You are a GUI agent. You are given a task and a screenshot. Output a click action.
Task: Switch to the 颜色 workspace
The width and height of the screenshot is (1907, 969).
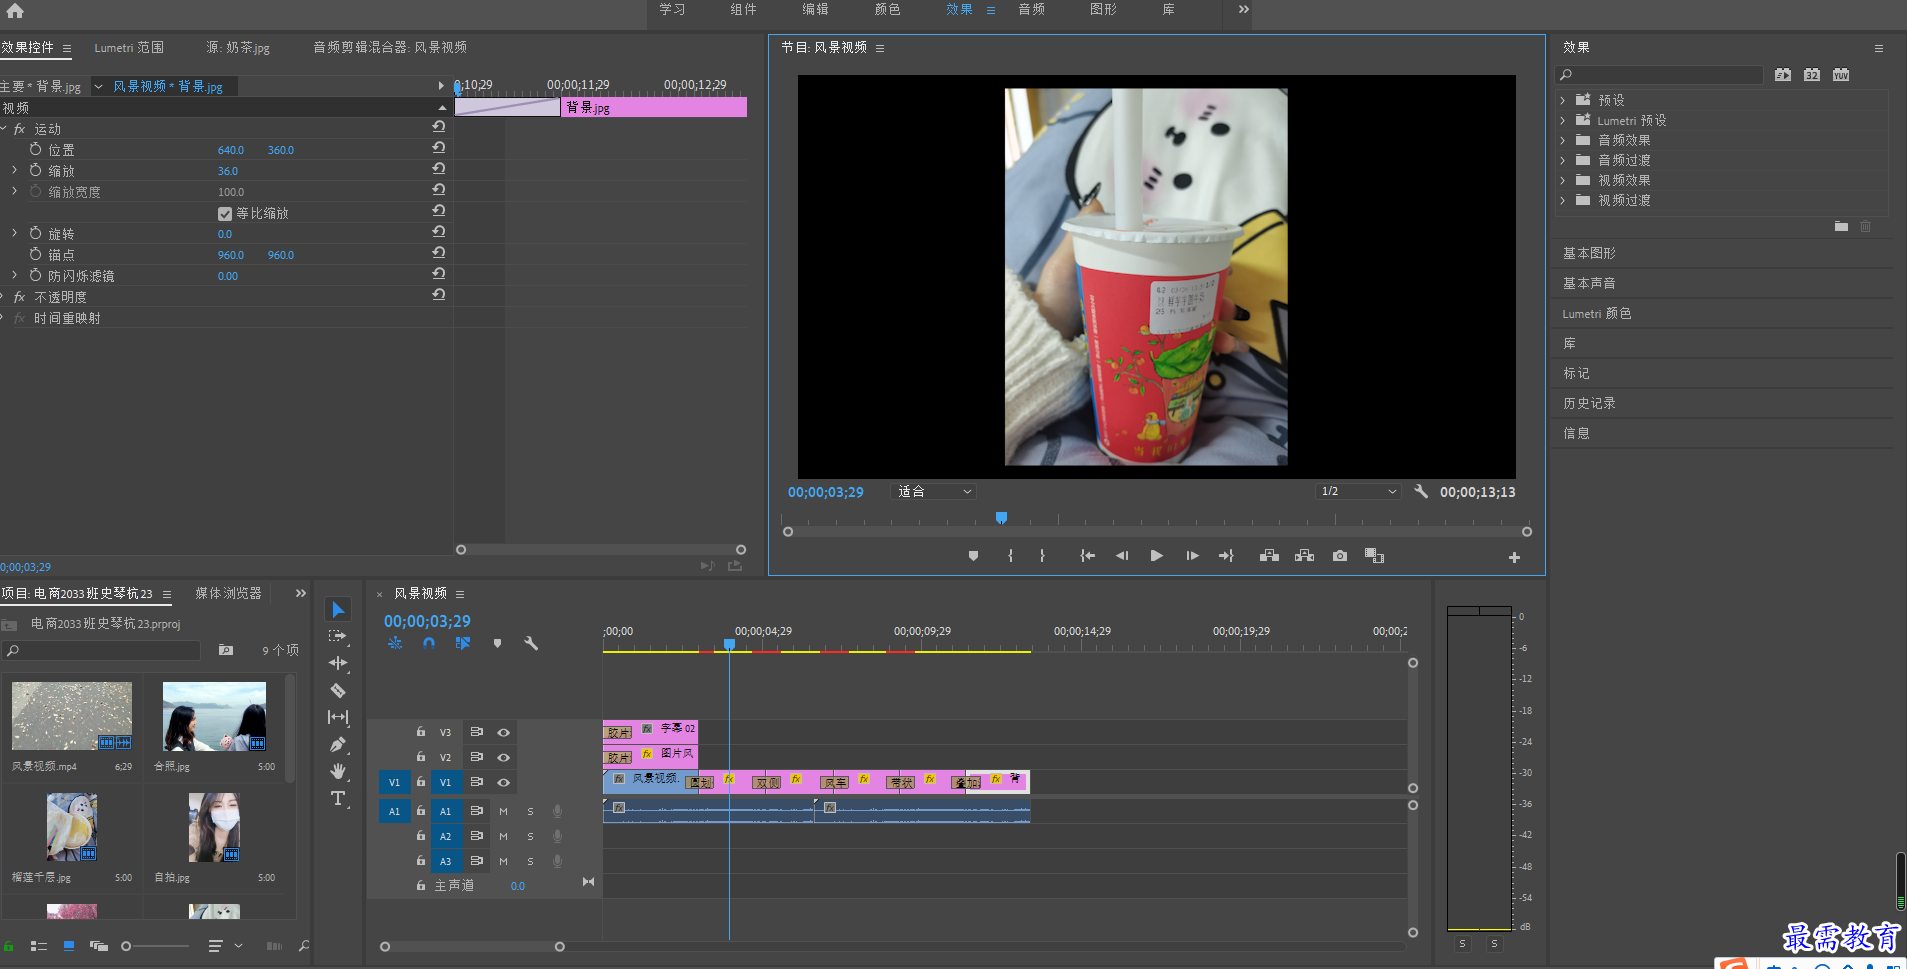pyautogui.click(x=887, y=9)
